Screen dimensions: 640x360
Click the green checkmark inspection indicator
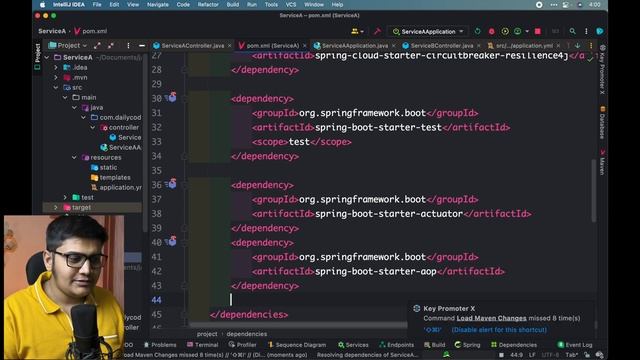(590, 59)
